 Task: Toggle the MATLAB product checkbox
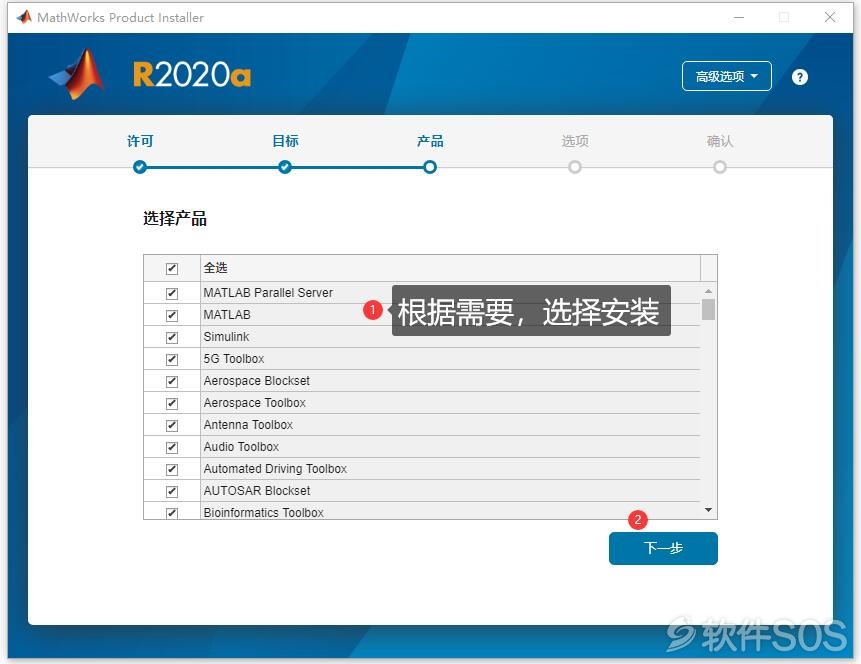pos(172,315)
